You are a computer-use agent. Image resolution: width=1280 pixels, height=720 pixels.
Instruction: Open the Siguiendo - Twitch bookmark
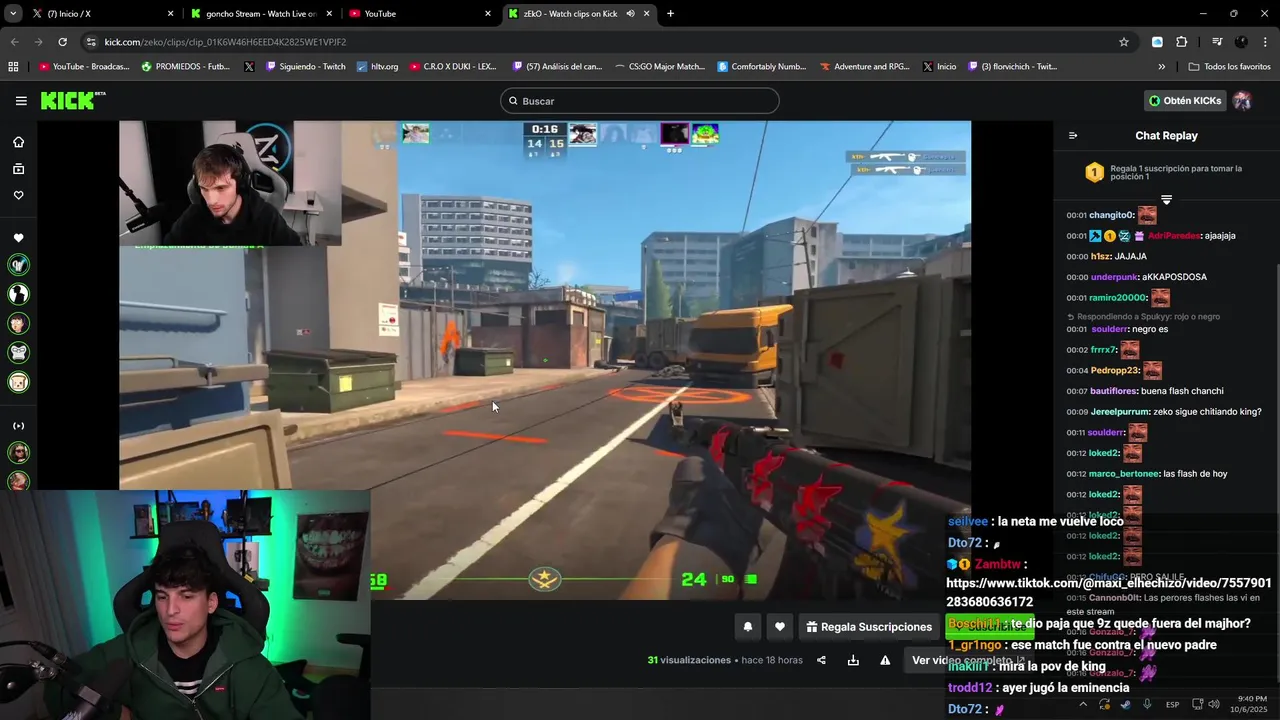click(305, 67)
